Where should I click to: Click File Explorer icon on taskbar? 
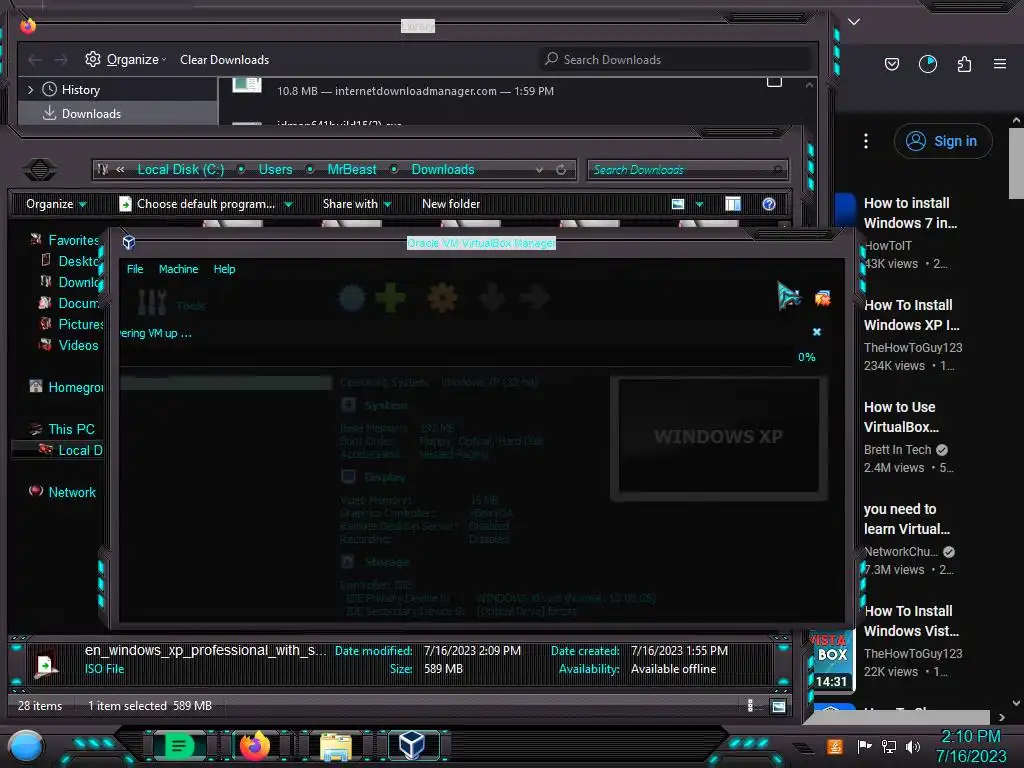point(336,746)
